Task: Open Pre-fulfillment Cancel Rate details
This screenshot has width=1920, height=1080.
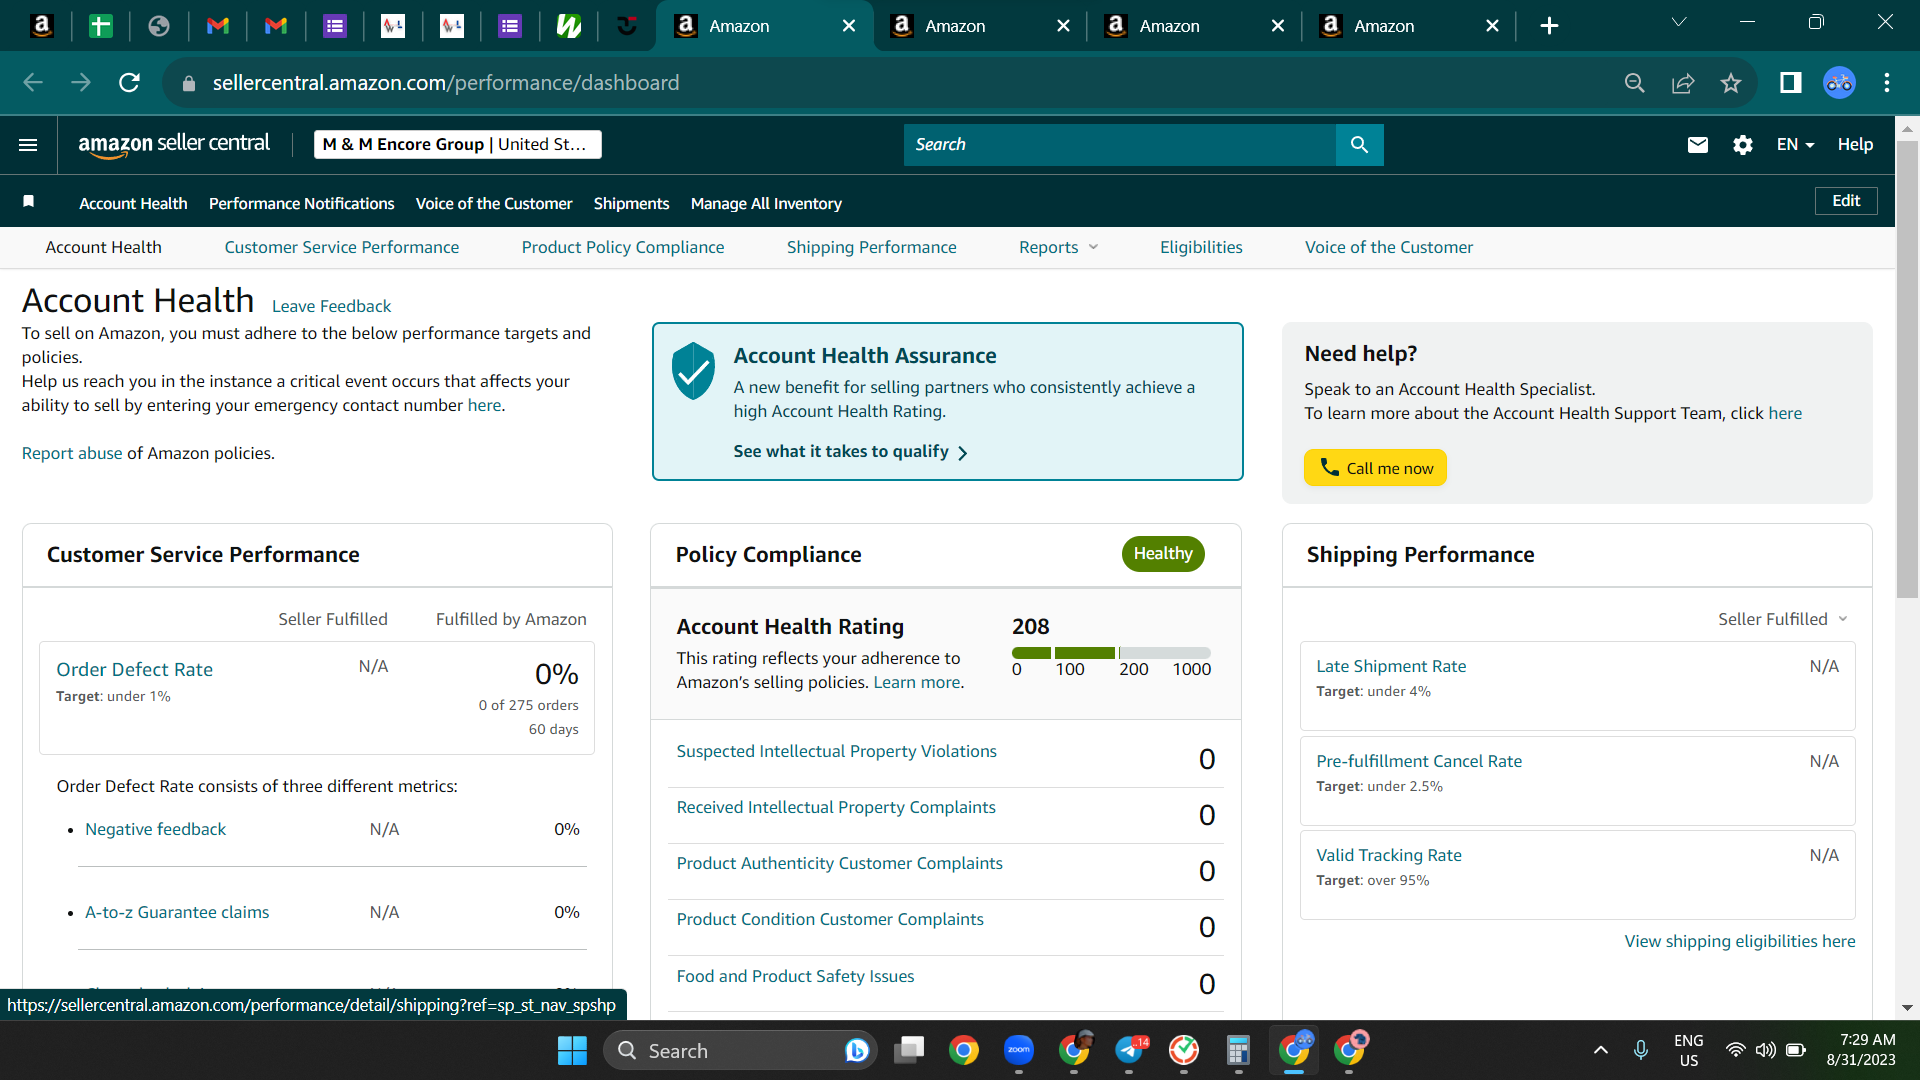Action: [1419, 761]
